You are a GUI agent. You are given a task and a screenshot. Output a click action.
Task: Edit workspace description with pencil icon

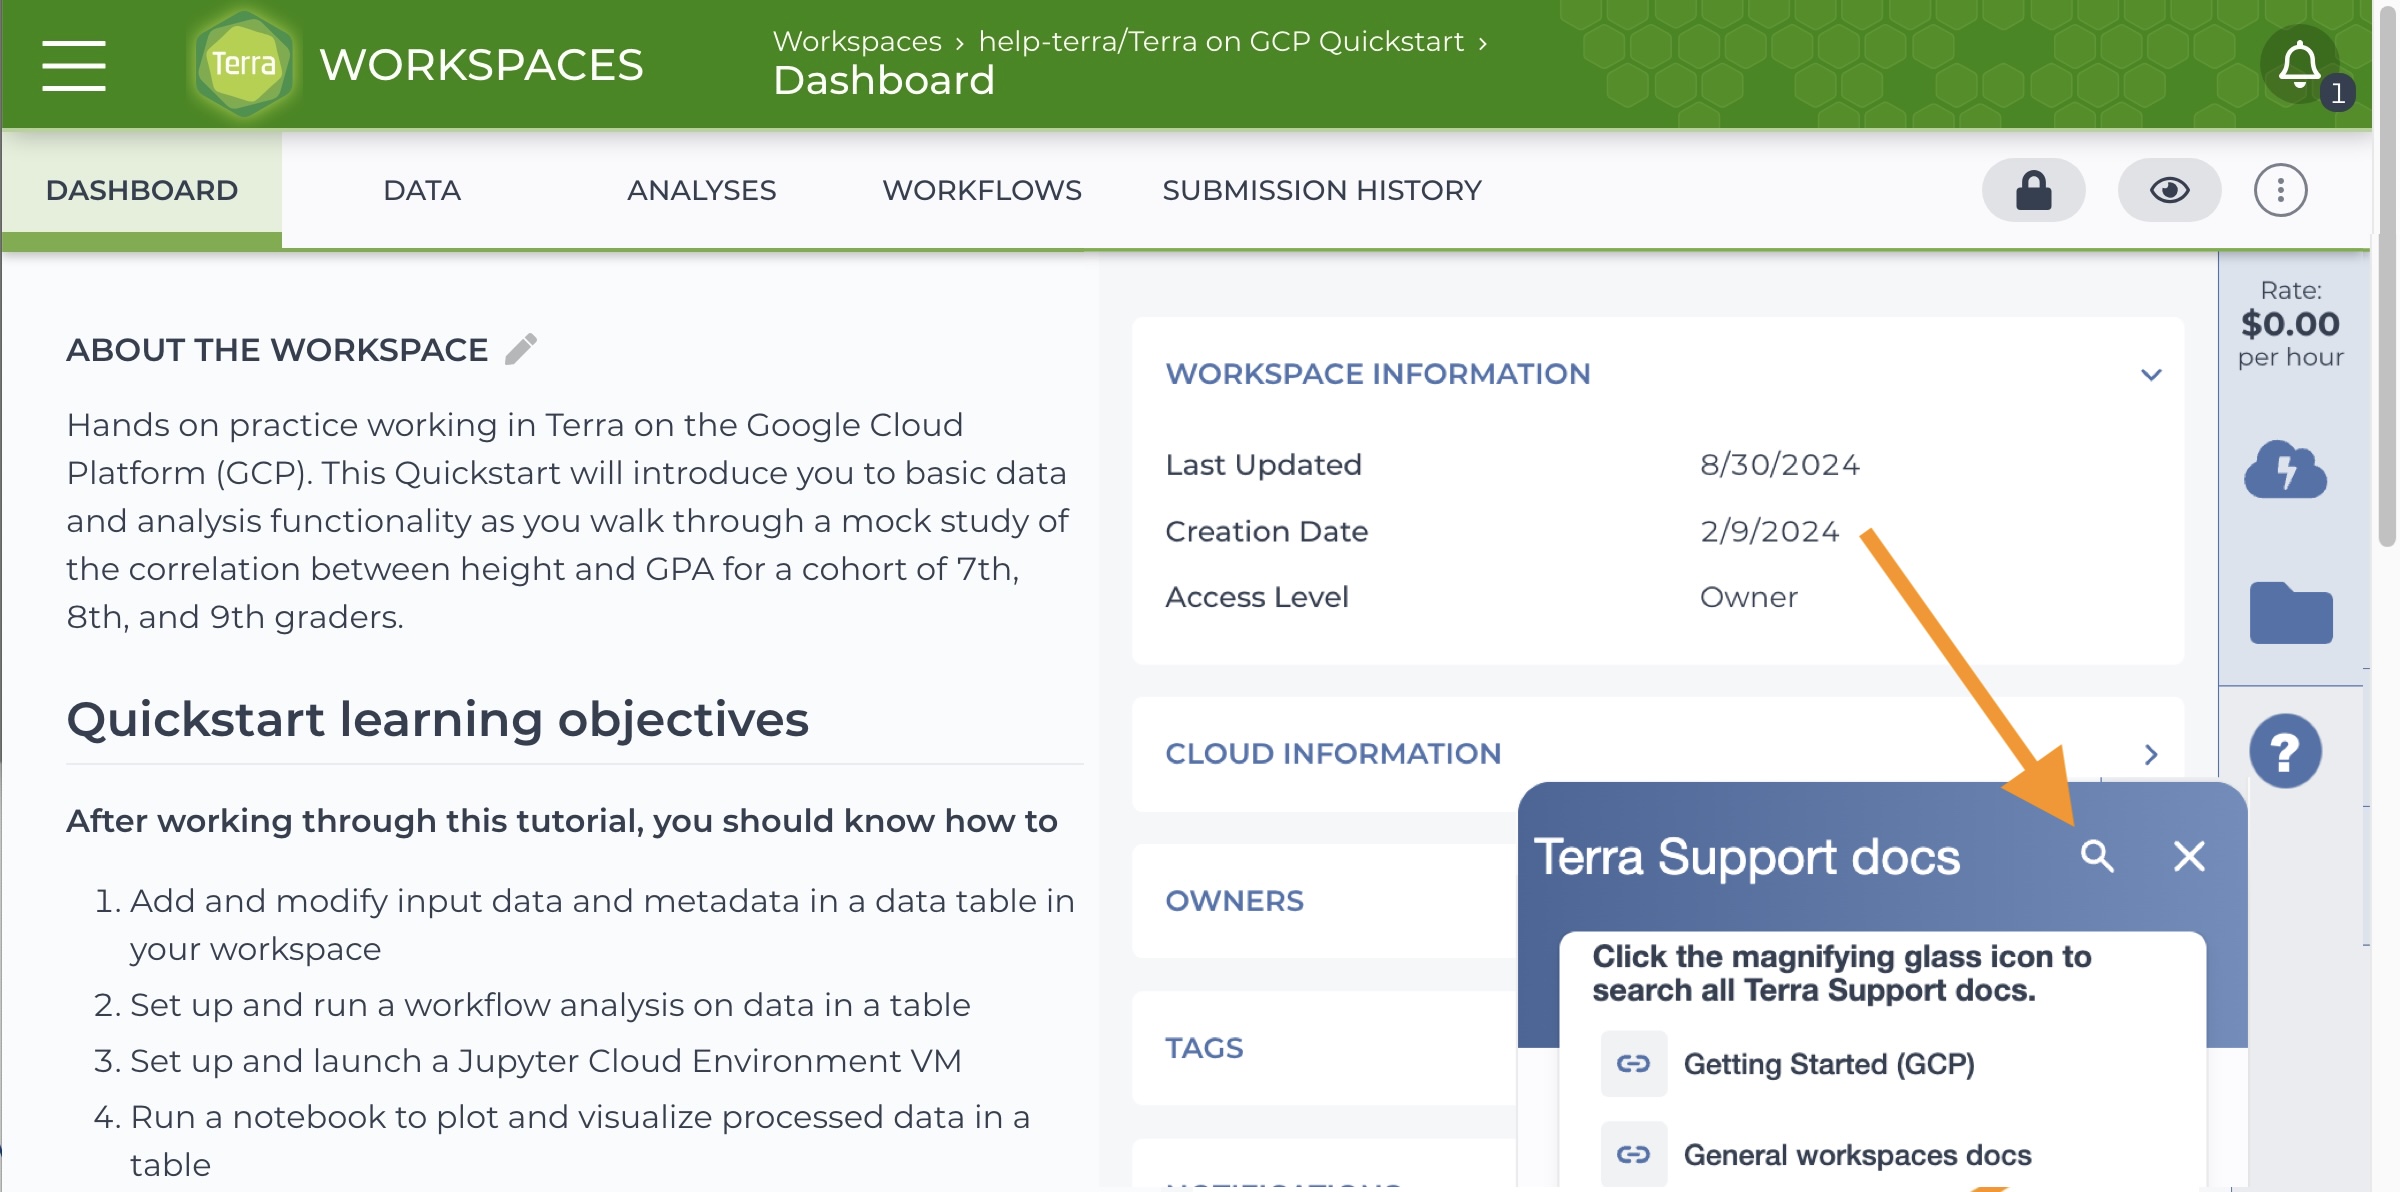tap(521, 349)
